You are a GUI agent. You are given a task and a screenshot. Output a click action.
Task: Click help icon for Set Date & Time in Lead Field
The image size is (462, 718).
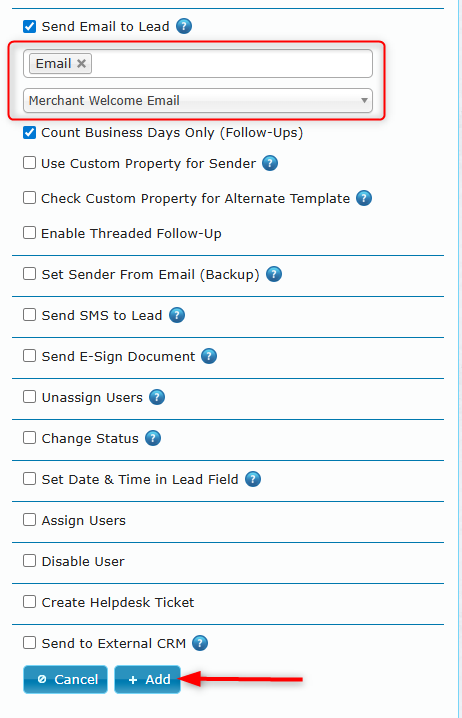coord(253,479)
